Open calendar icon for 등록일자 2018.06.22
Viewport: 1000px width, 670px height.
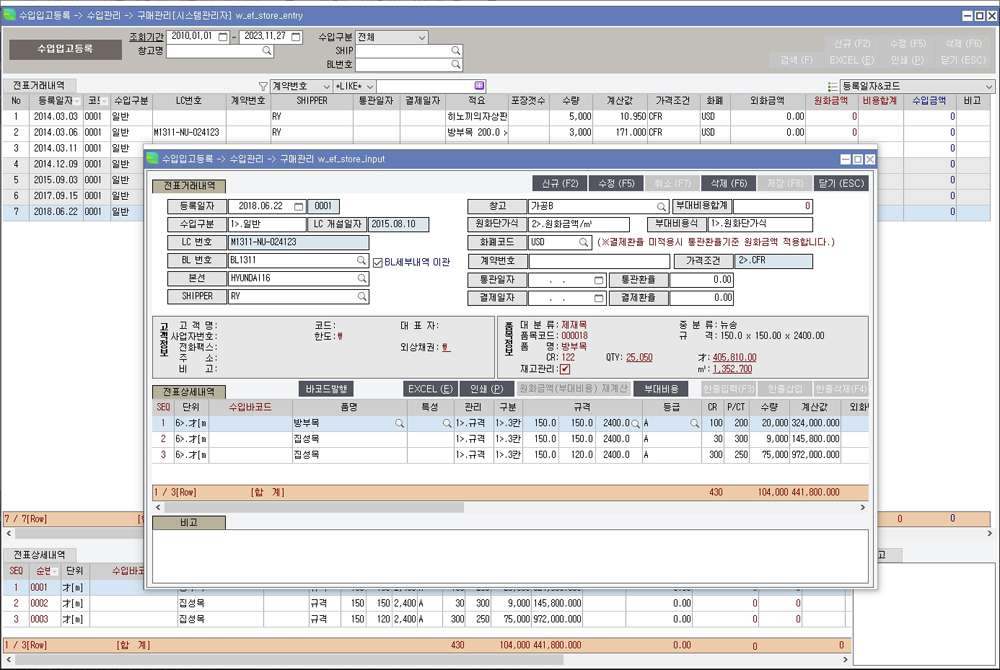298,207
